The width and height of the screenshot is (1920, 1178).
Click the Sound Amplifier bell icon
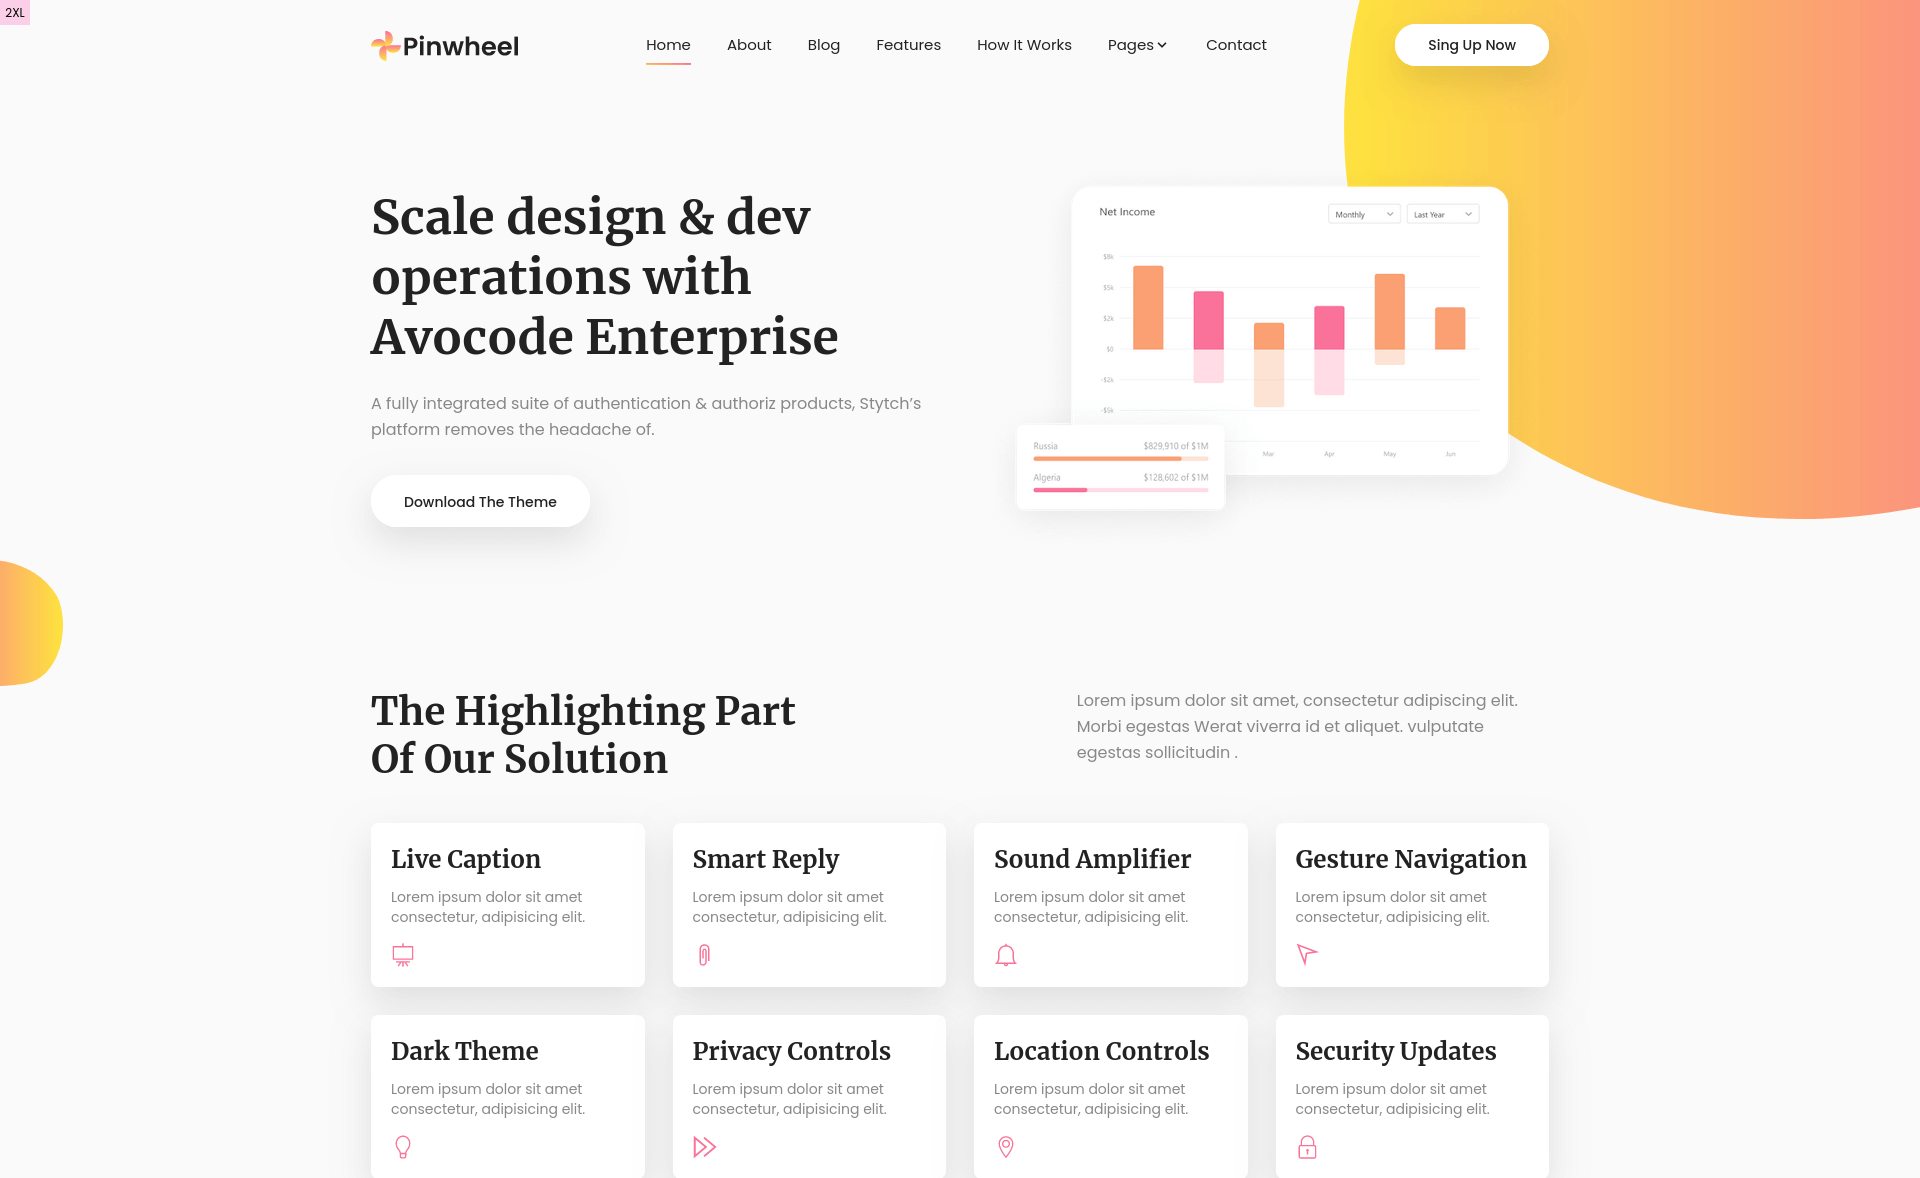pyautogui.click(x=1005, y=954)
